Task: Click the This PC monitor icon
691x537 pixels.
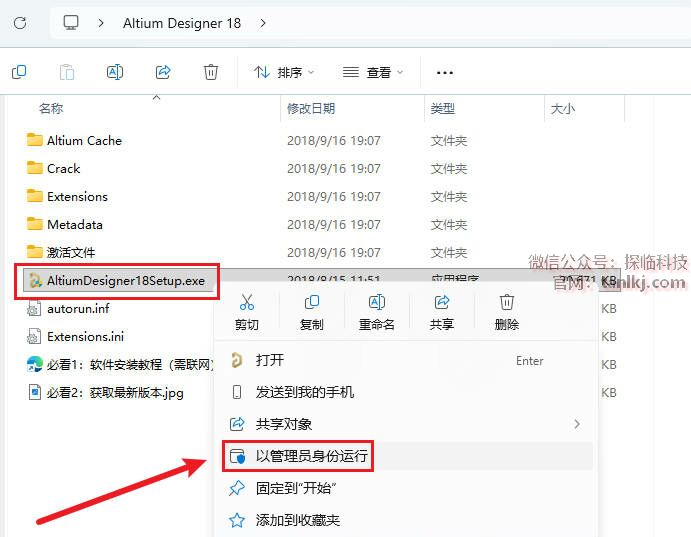Action: [x=71, y=22]
